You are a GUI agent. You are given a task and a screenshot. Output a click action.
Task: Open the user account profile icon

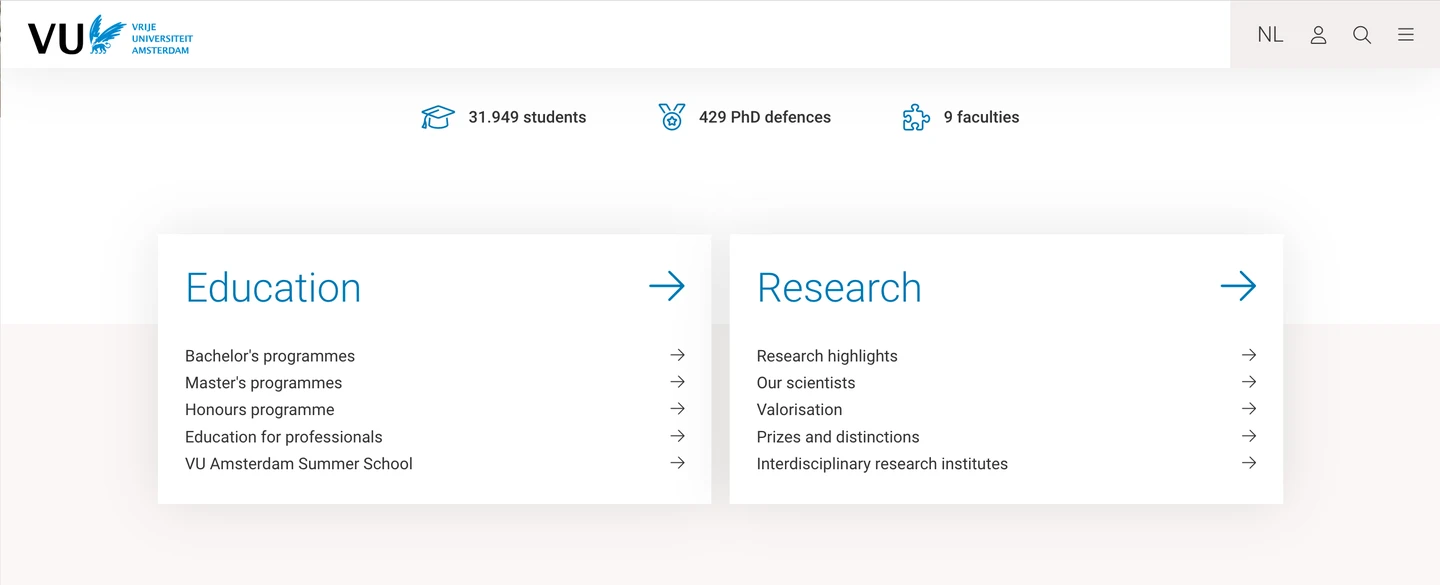click(1318, 35)
